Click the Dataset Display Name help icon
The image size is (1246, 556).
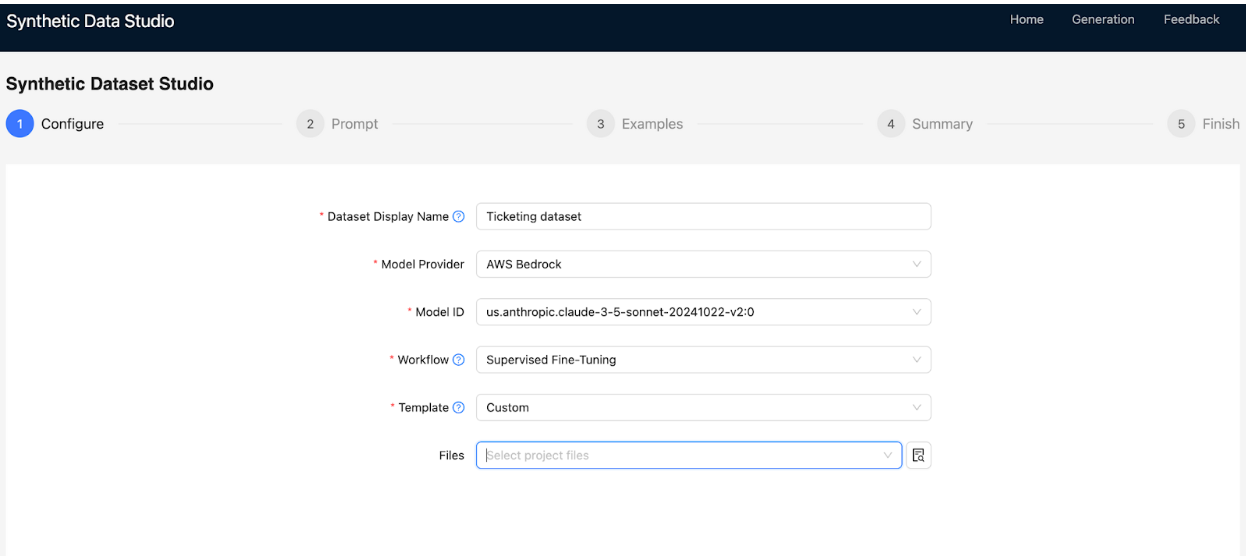click(459, 217)
